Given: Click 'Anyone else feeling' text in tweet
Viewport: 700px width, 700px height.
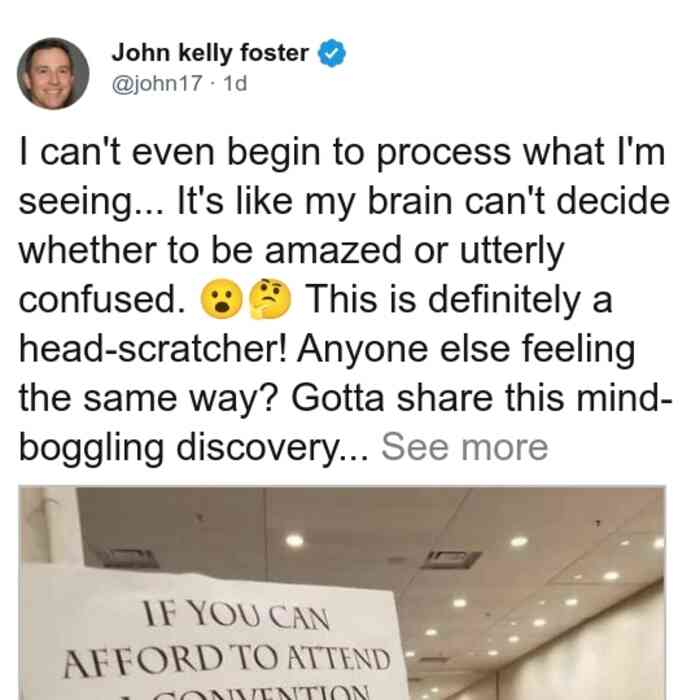Looking at the screenshot, I should 466,349.
